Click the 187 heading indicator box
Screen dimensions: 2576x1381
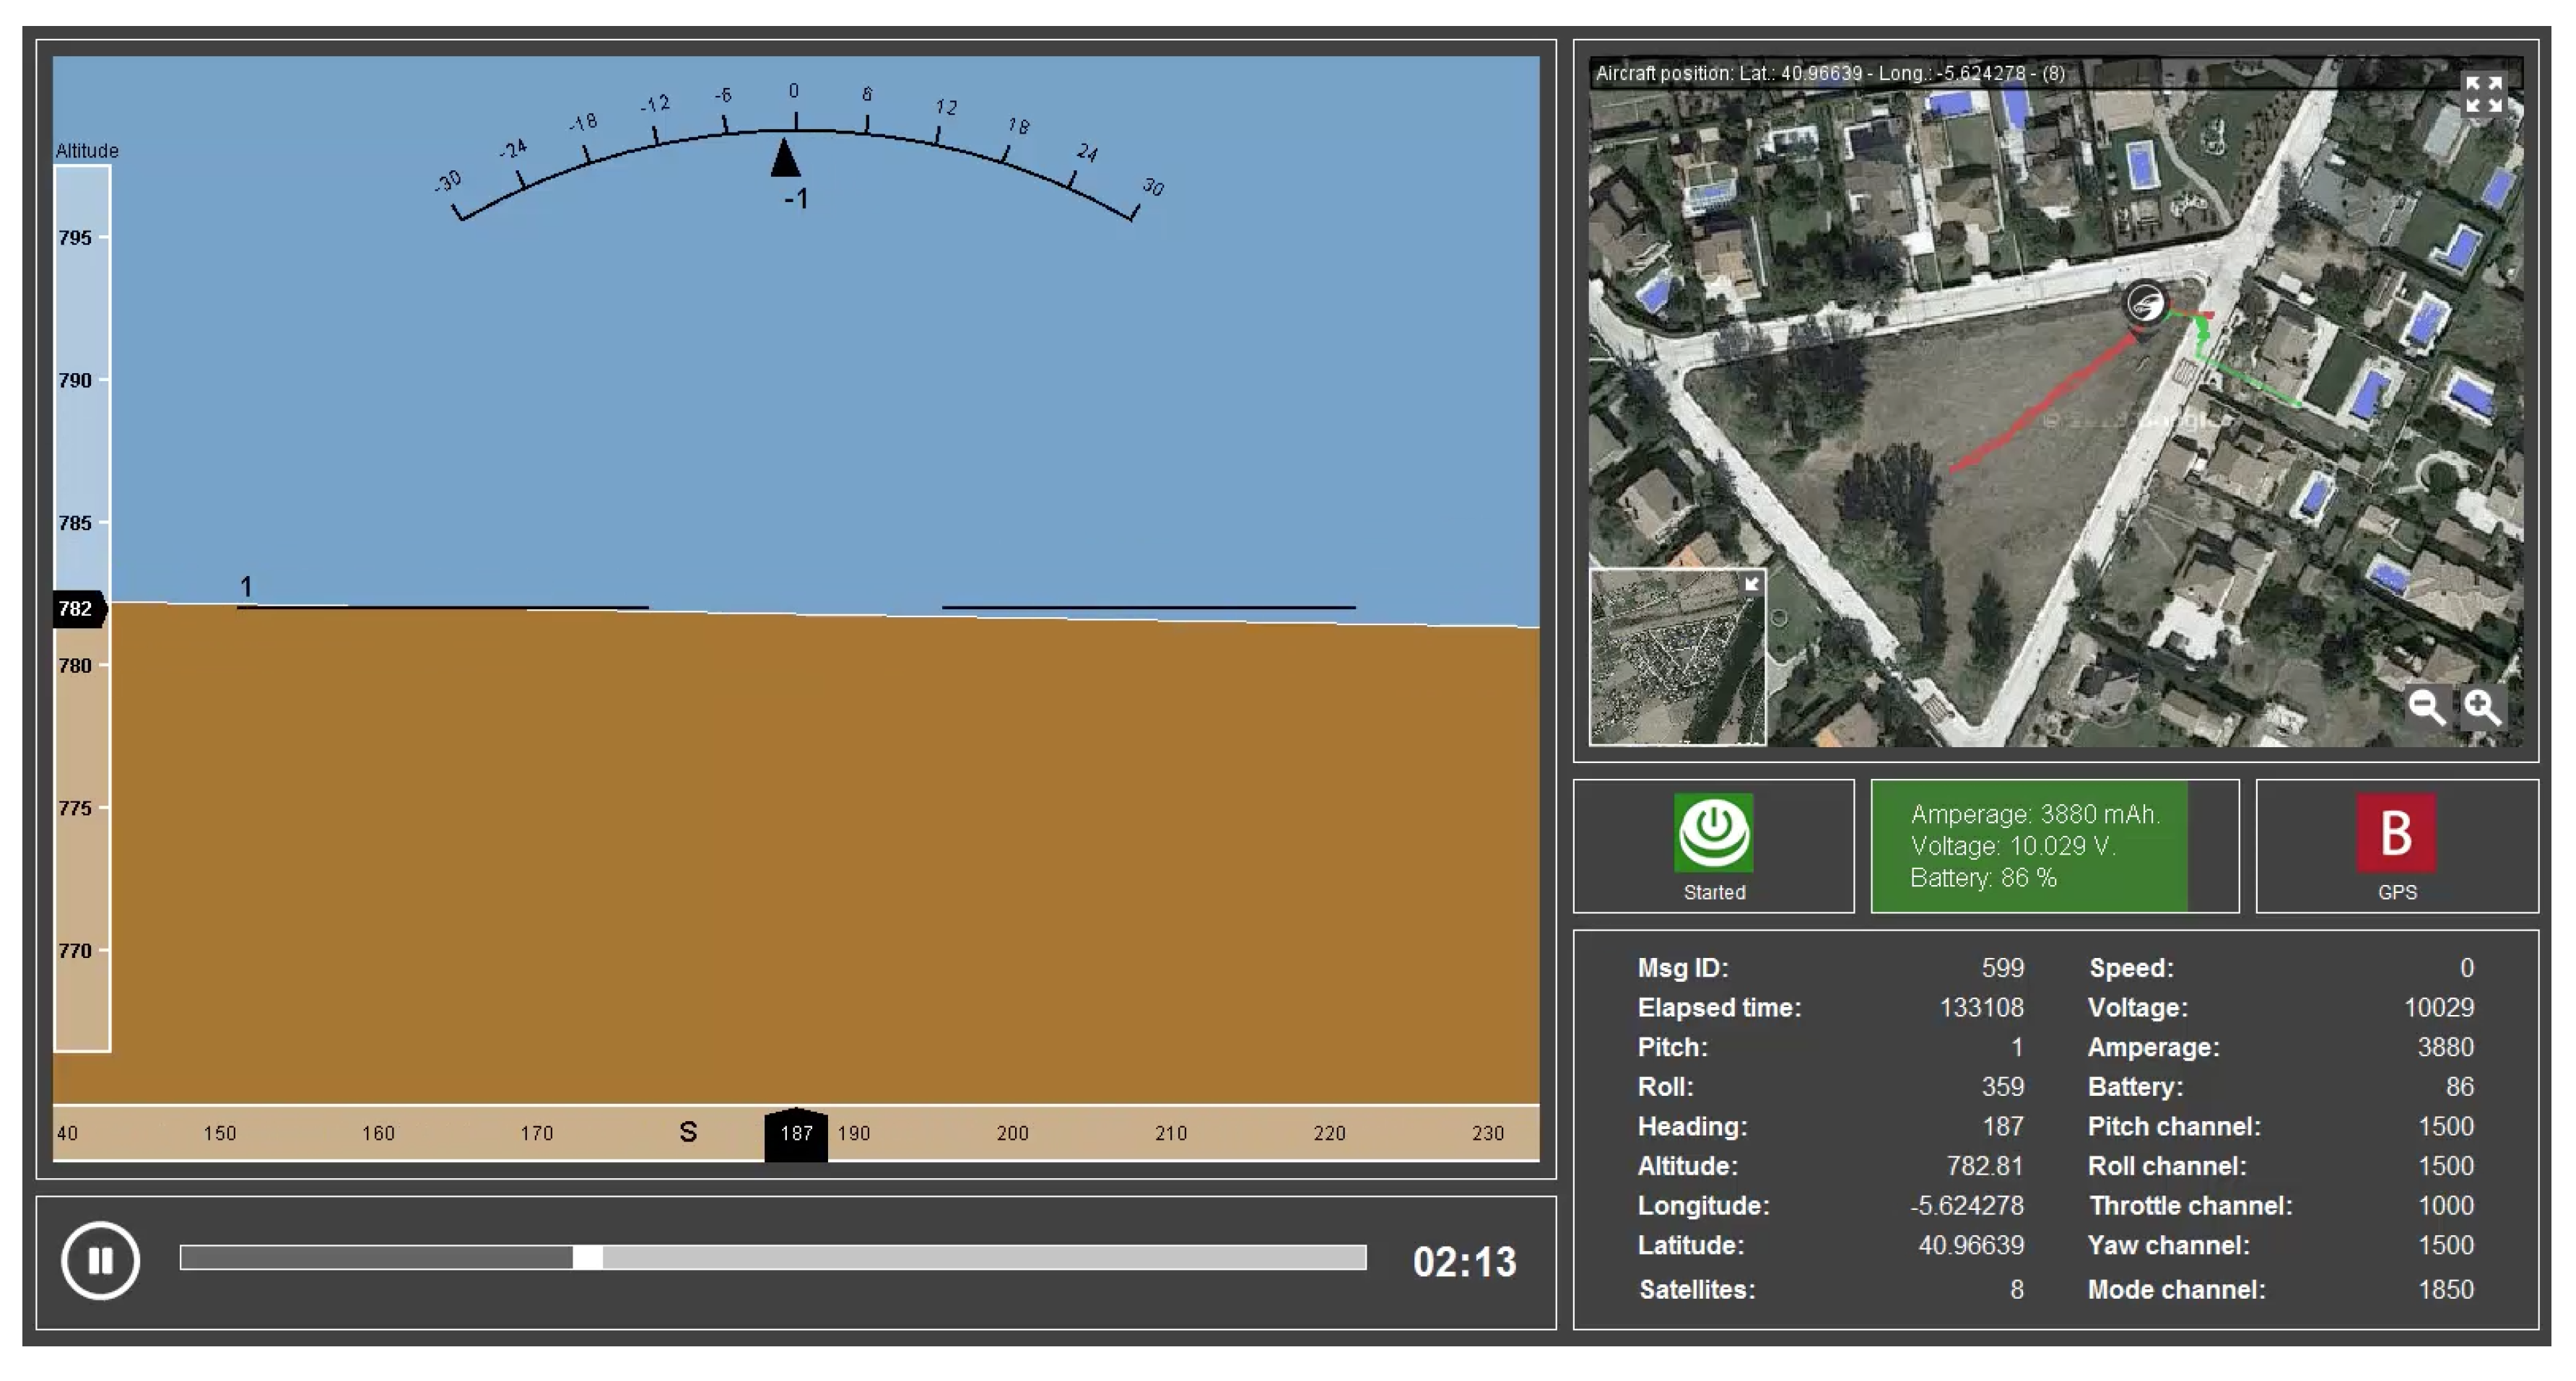point(796,1134)
